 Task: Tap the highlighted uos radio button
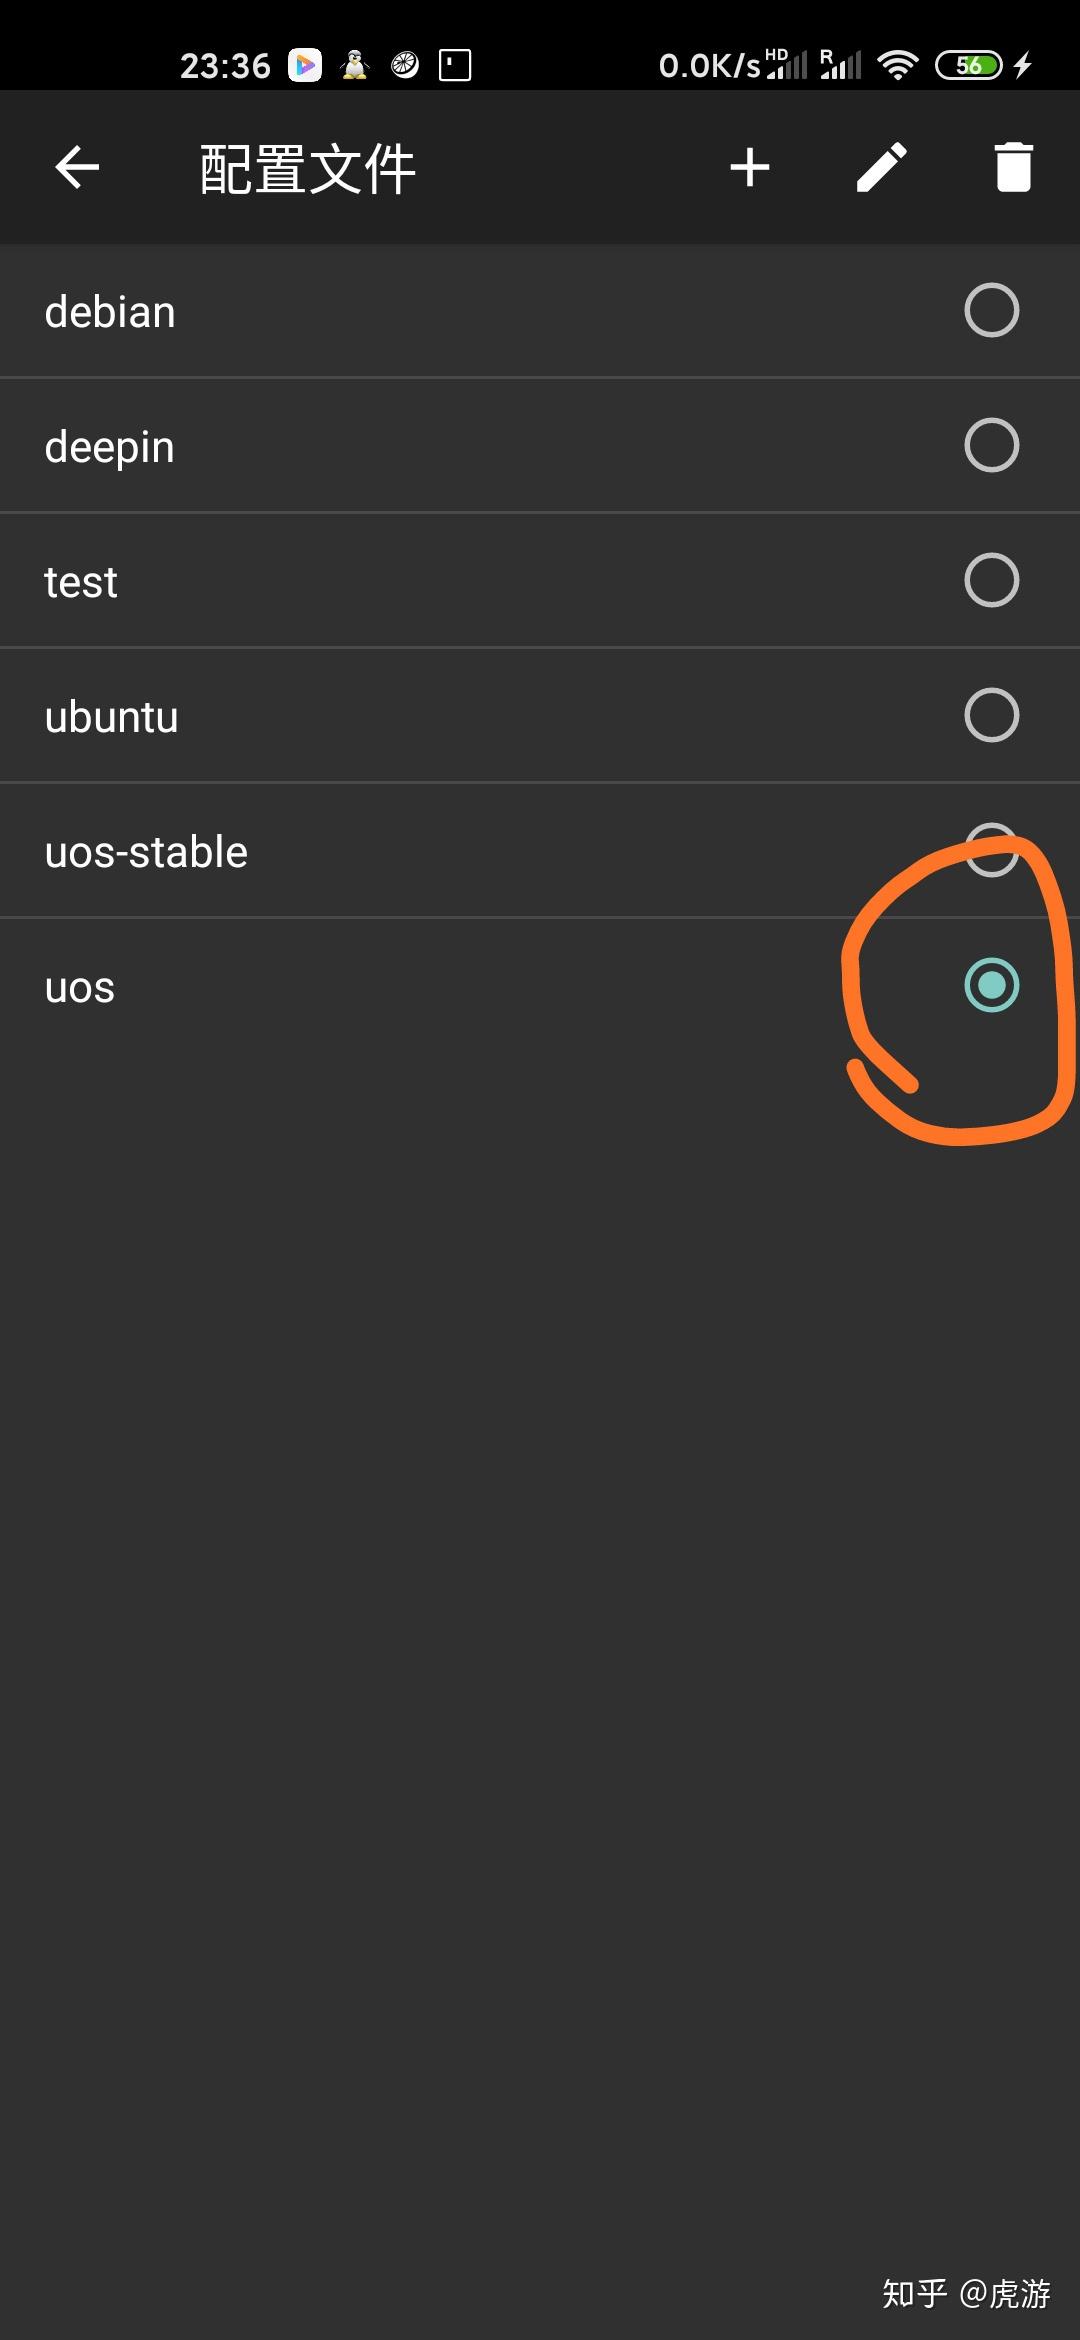991,986
